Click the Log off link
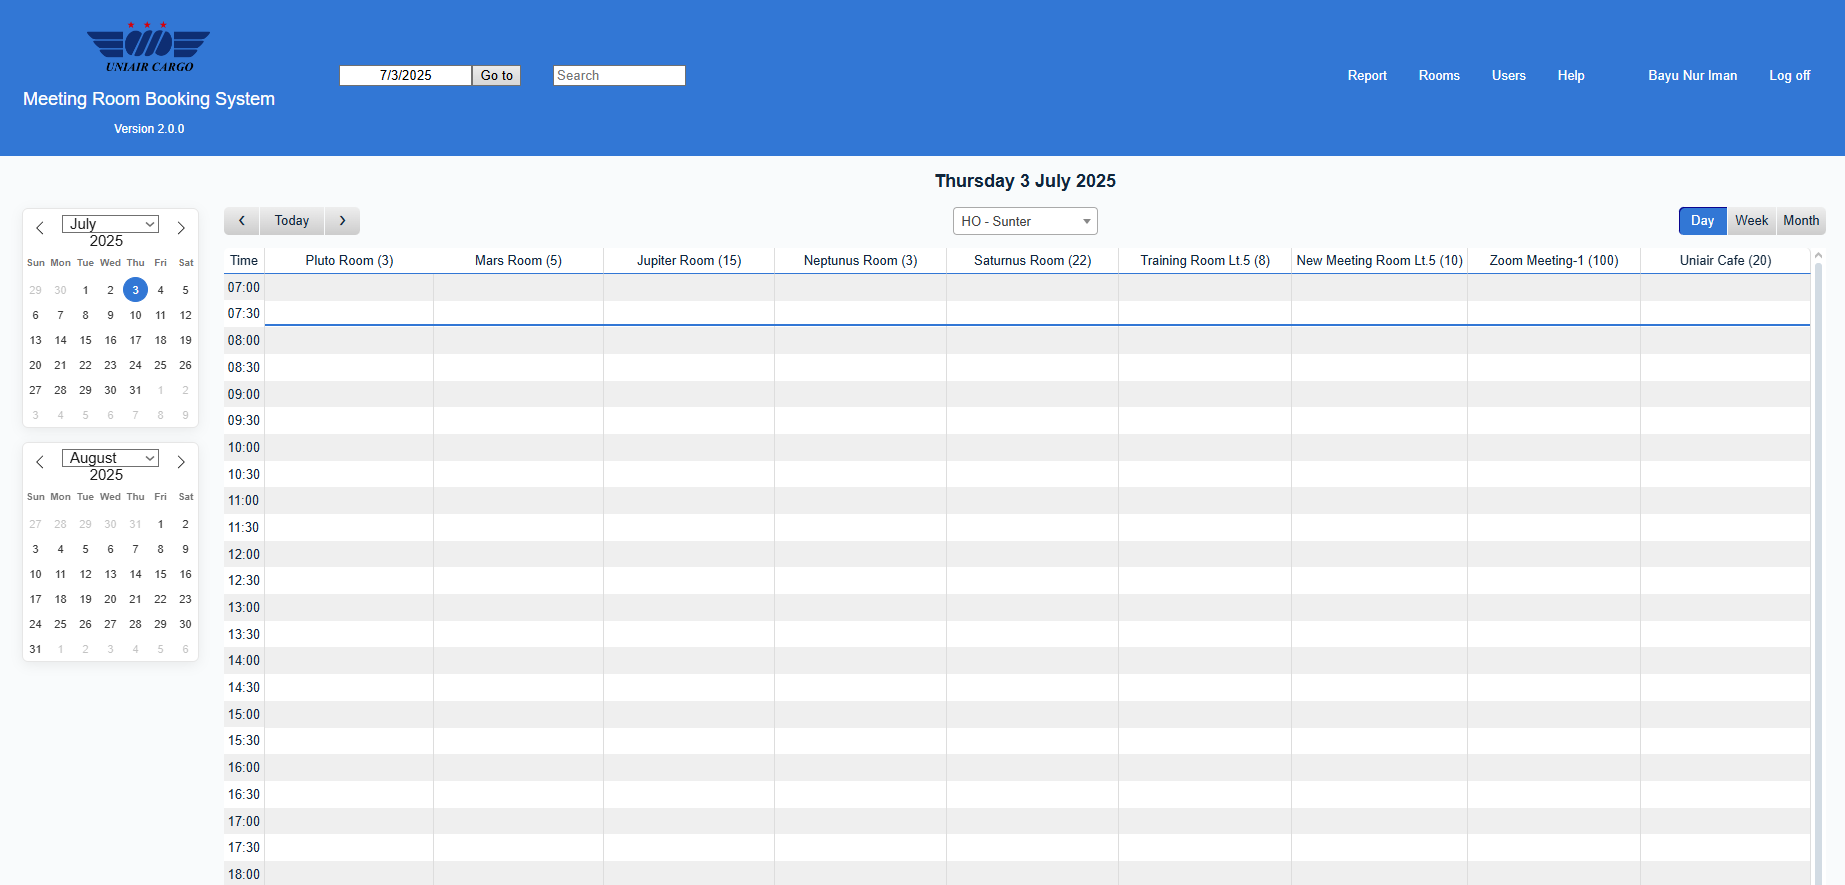1845x885 pixels. 1789,76
